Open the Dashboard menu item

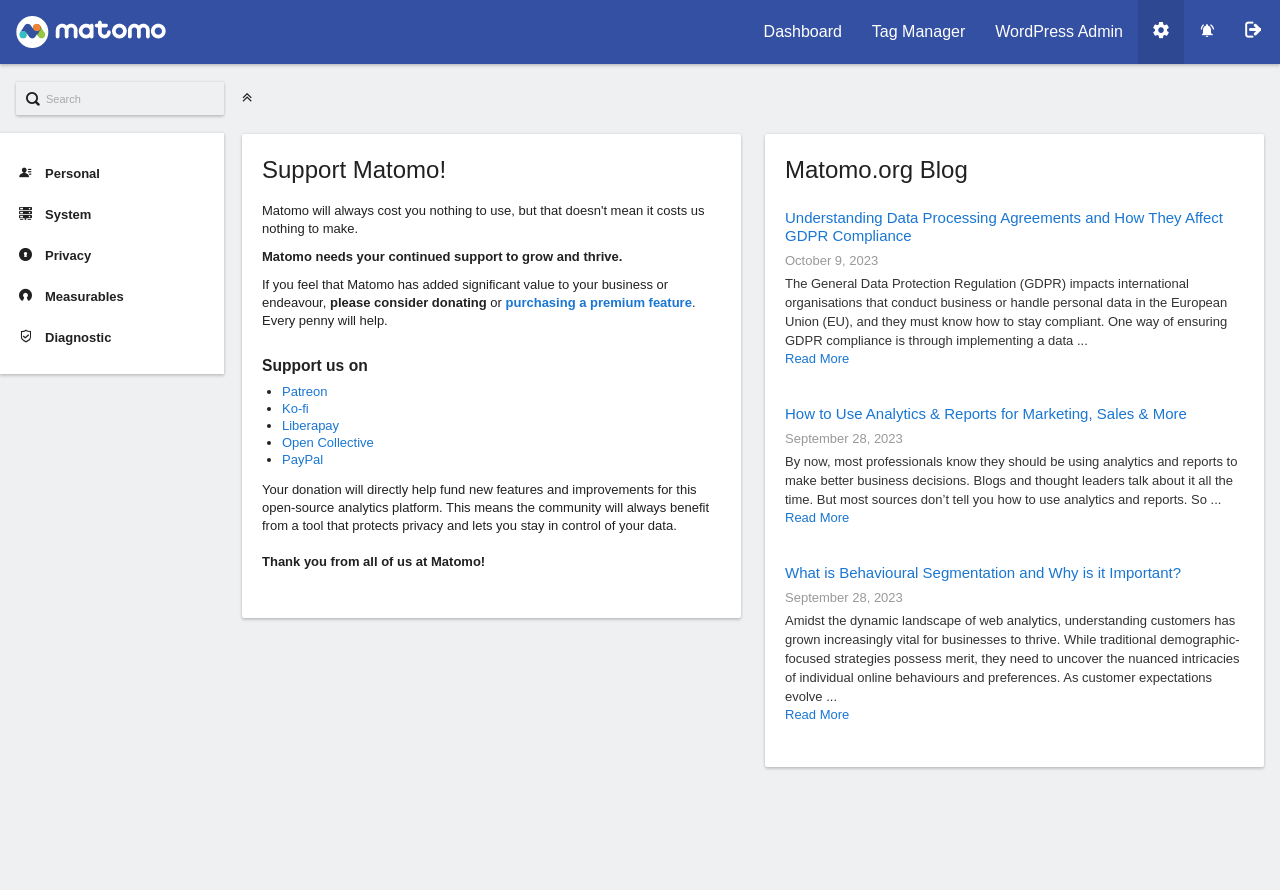(x=802, y=32)
